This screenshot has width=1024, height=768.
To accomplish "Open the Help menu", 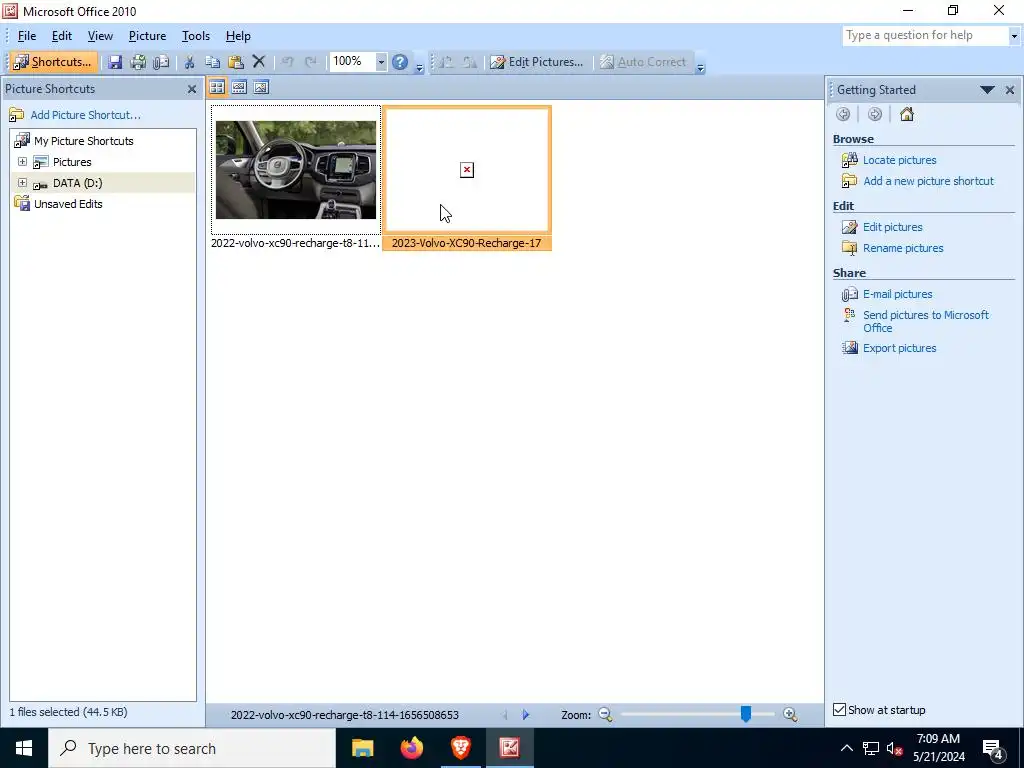I will tap(238, 36).
